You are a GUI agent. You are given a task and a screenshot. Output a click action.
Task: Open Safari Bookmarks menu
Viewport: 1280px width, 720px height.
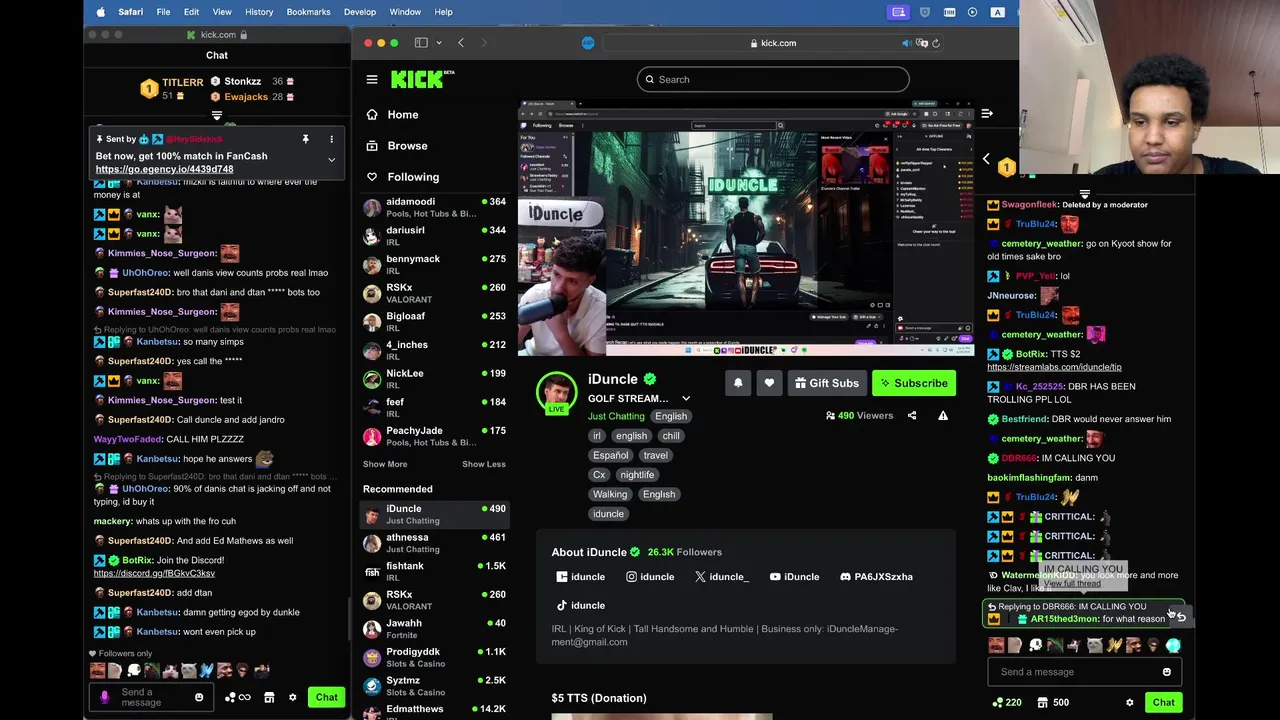(x=308, y=12)
